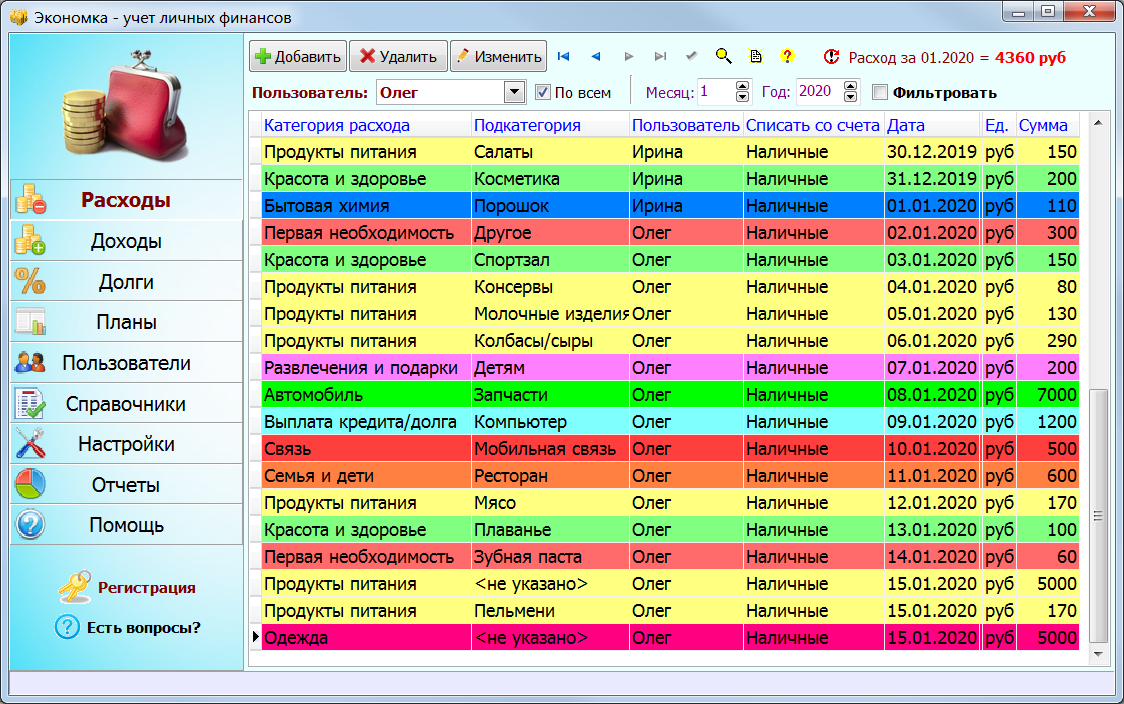Click the Долги percent icon
This screenshot has height=704, width=1124.
(x=30, y=281)
